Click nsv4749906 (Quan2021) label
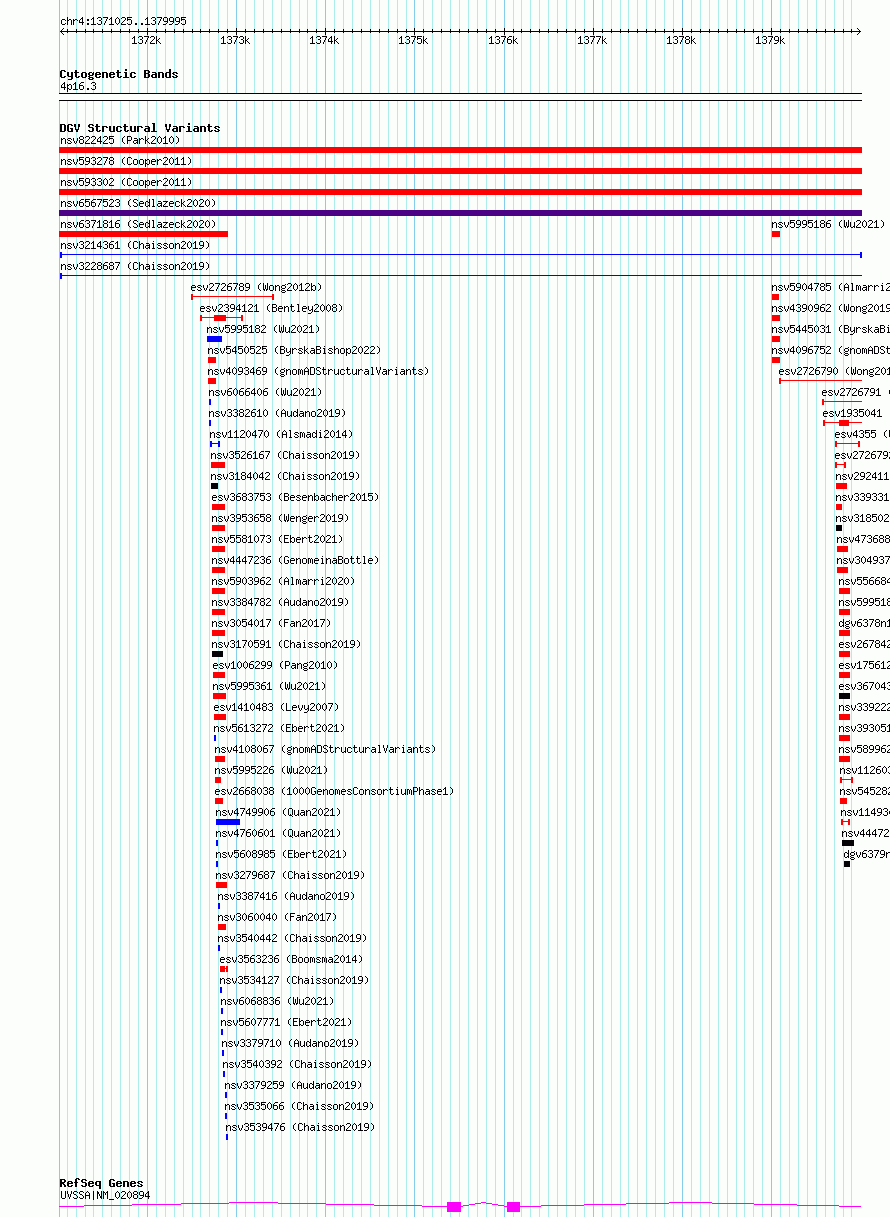Viewport: 890px width, 1217px height. click(x=279, y=812)
